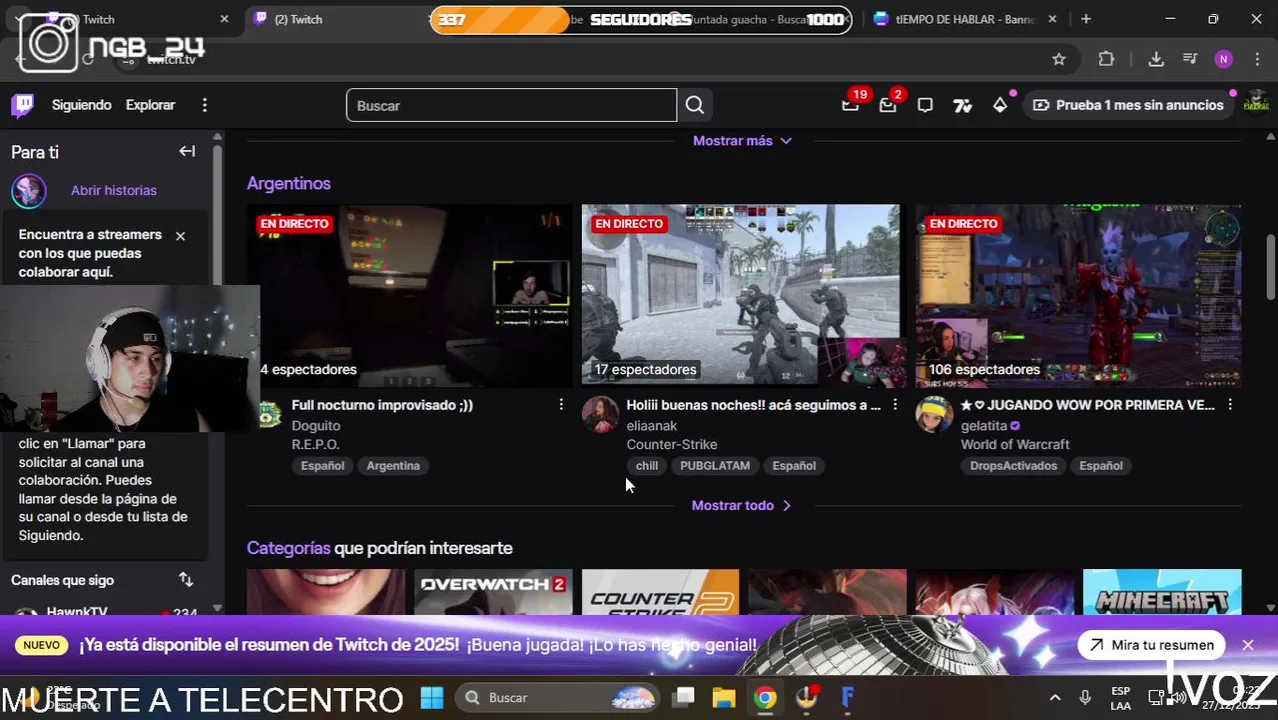Open ESP LAA language indicator in tray

pyautogui.click(x=1120, y=697)
